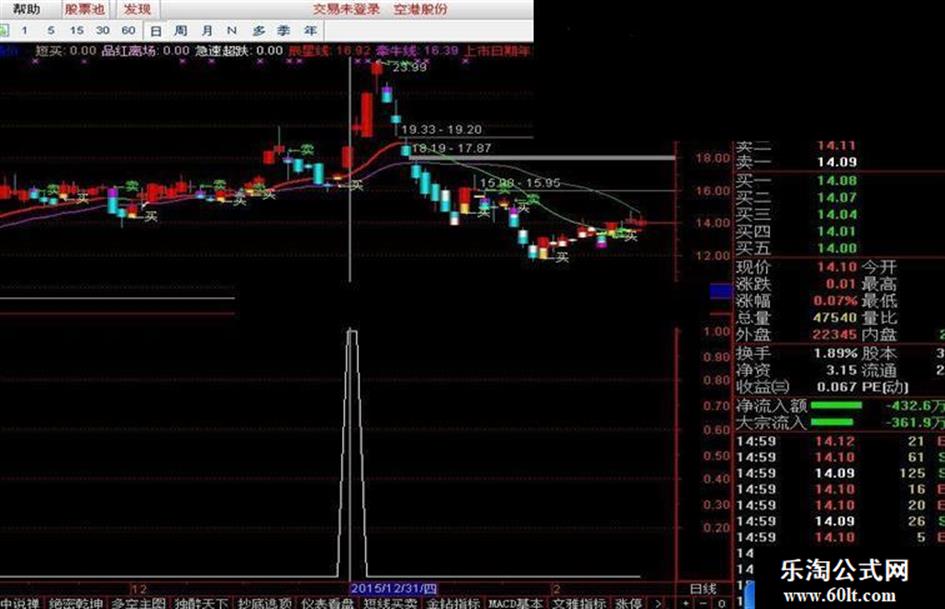Viewport: 945px width, 609px height.
Task: Click the 短买: 0.00 indicator readout
Action: (x=66, y=51)
